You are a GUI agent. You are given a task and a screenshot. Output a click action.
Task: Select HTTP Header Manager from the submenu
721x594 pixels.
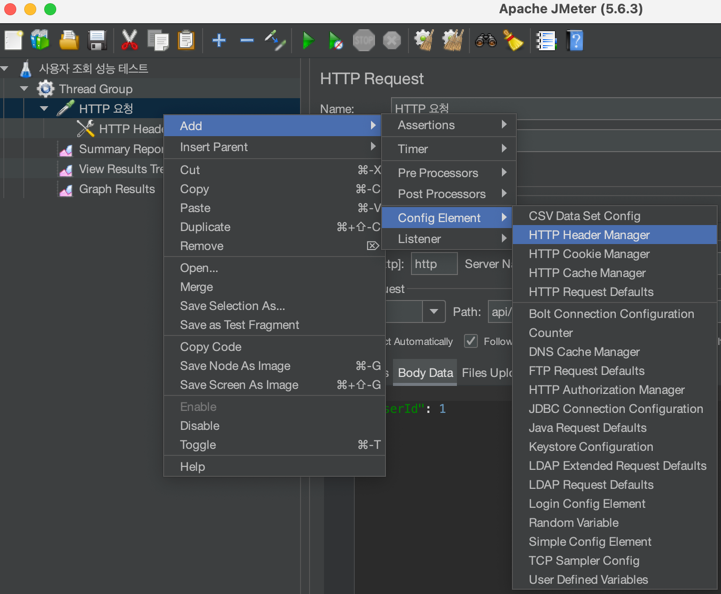click(589, 235)
